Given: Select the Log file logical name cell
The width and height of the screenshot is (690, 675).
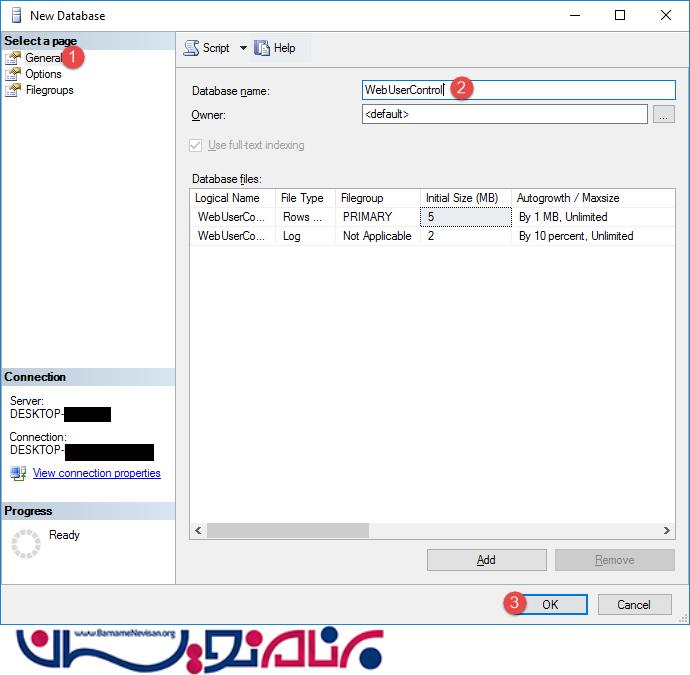Looking at the screenshot, I should click(x=233, y=236).
